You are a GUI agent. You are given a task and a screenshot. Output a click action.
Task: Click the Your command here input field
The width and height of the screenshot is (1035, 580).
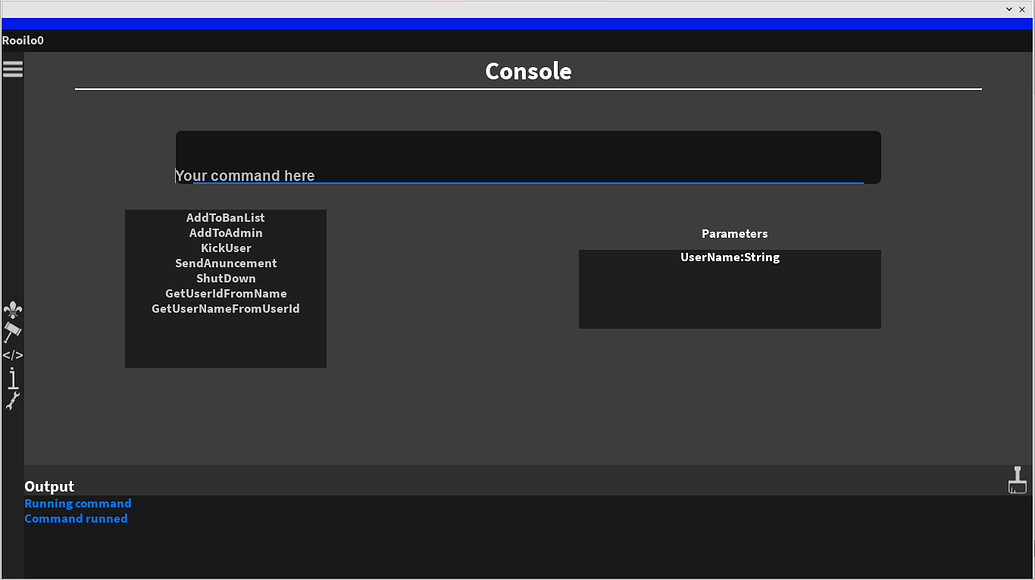pos(528,160)
